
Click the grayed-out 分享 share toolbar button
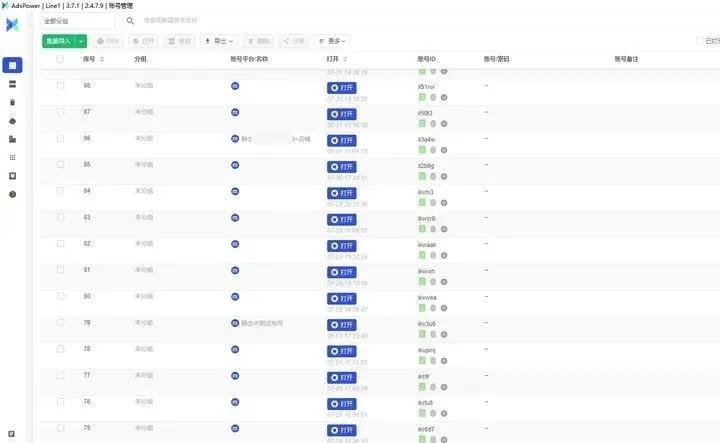pyautogui.click(x=294, y=41)
